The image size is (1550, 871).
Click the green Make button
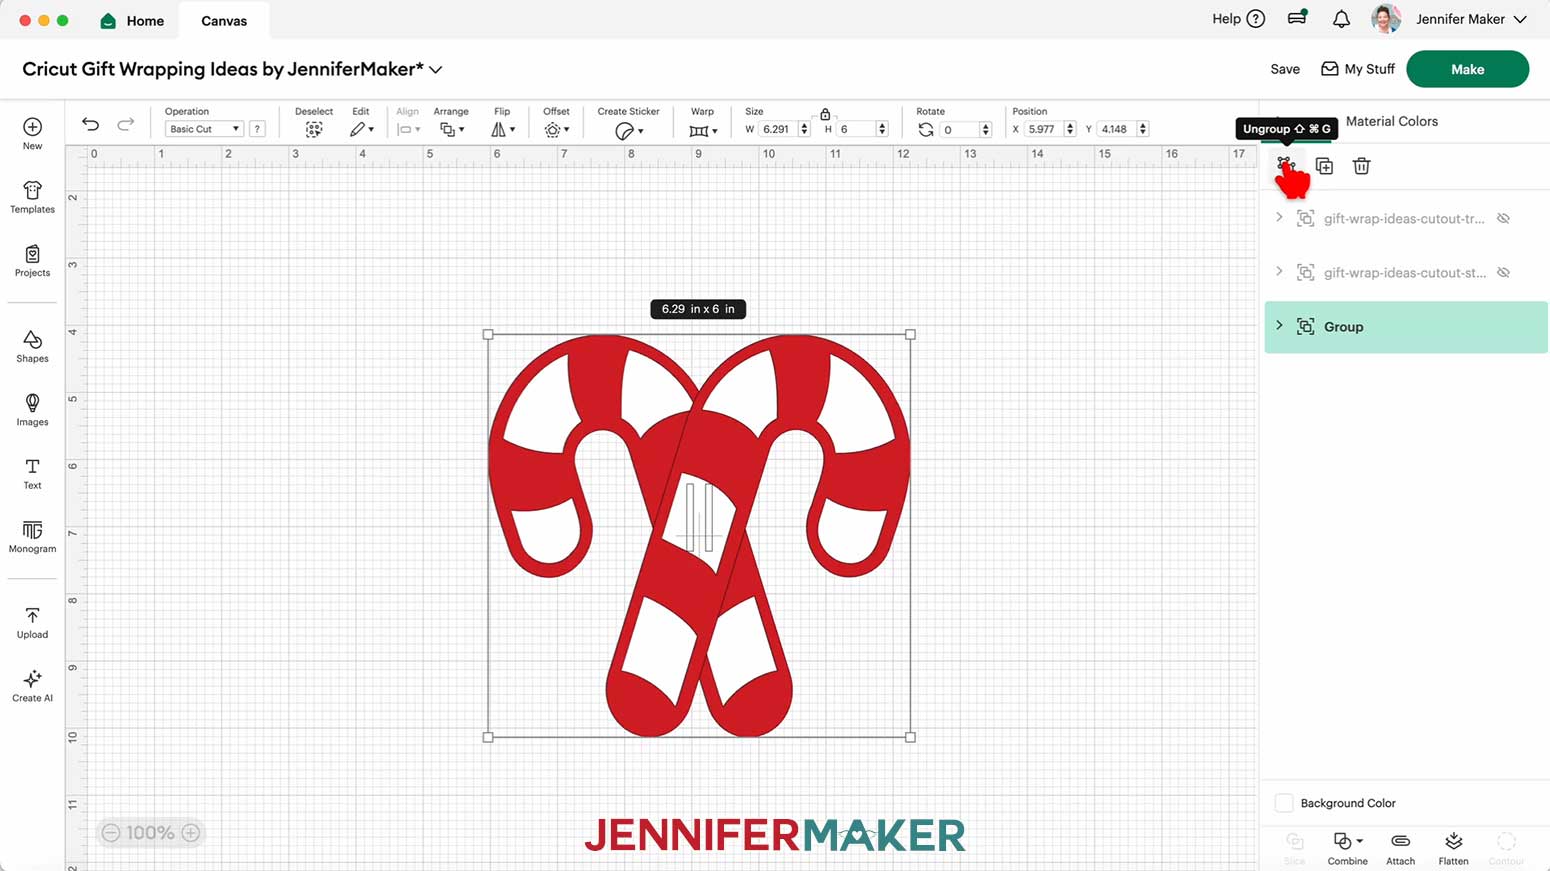[x=1467, y=69]
